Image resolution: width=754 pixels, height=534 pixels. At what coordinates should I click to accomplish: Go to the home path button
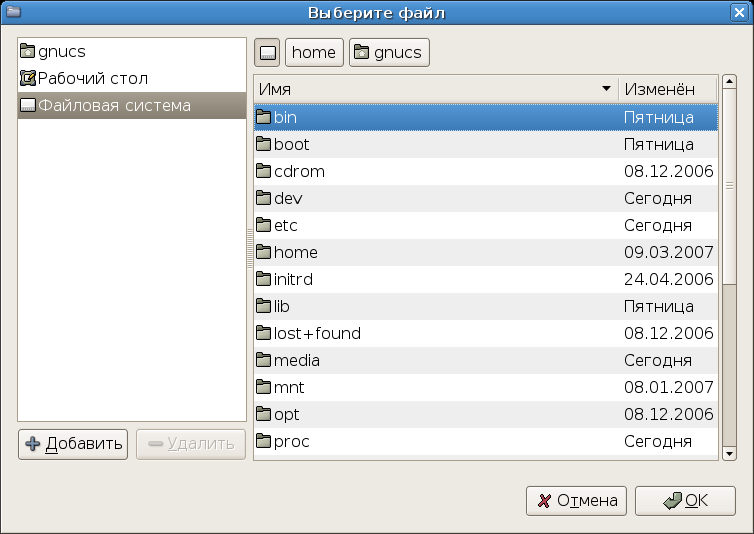(314, 52)
